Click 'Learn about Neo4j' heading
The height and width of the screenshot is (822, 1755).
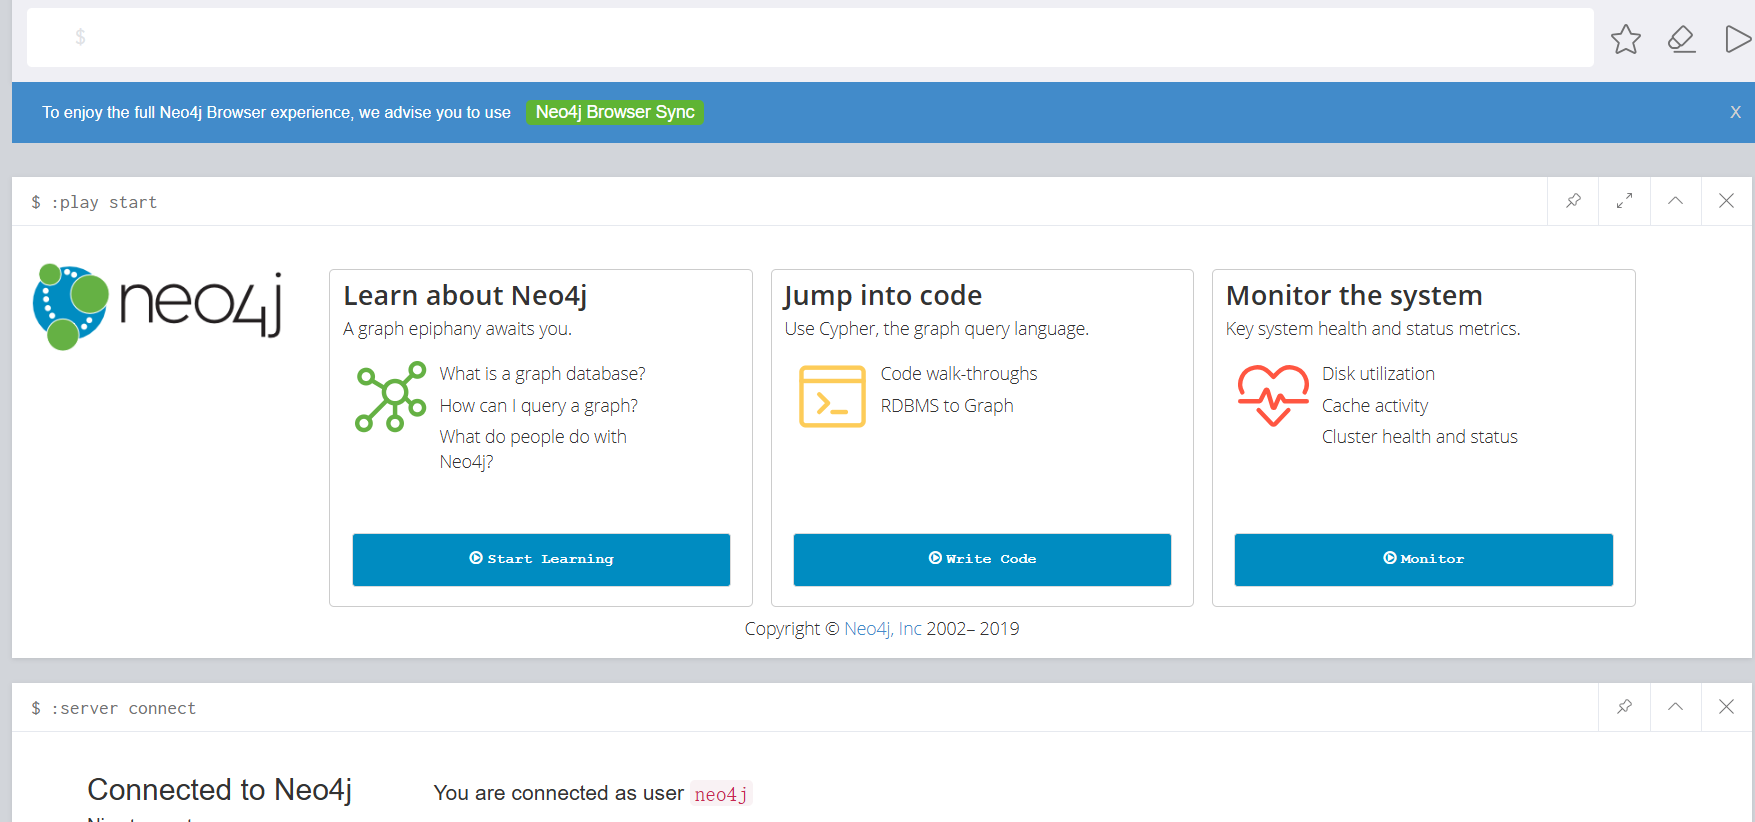pos(465,296)
